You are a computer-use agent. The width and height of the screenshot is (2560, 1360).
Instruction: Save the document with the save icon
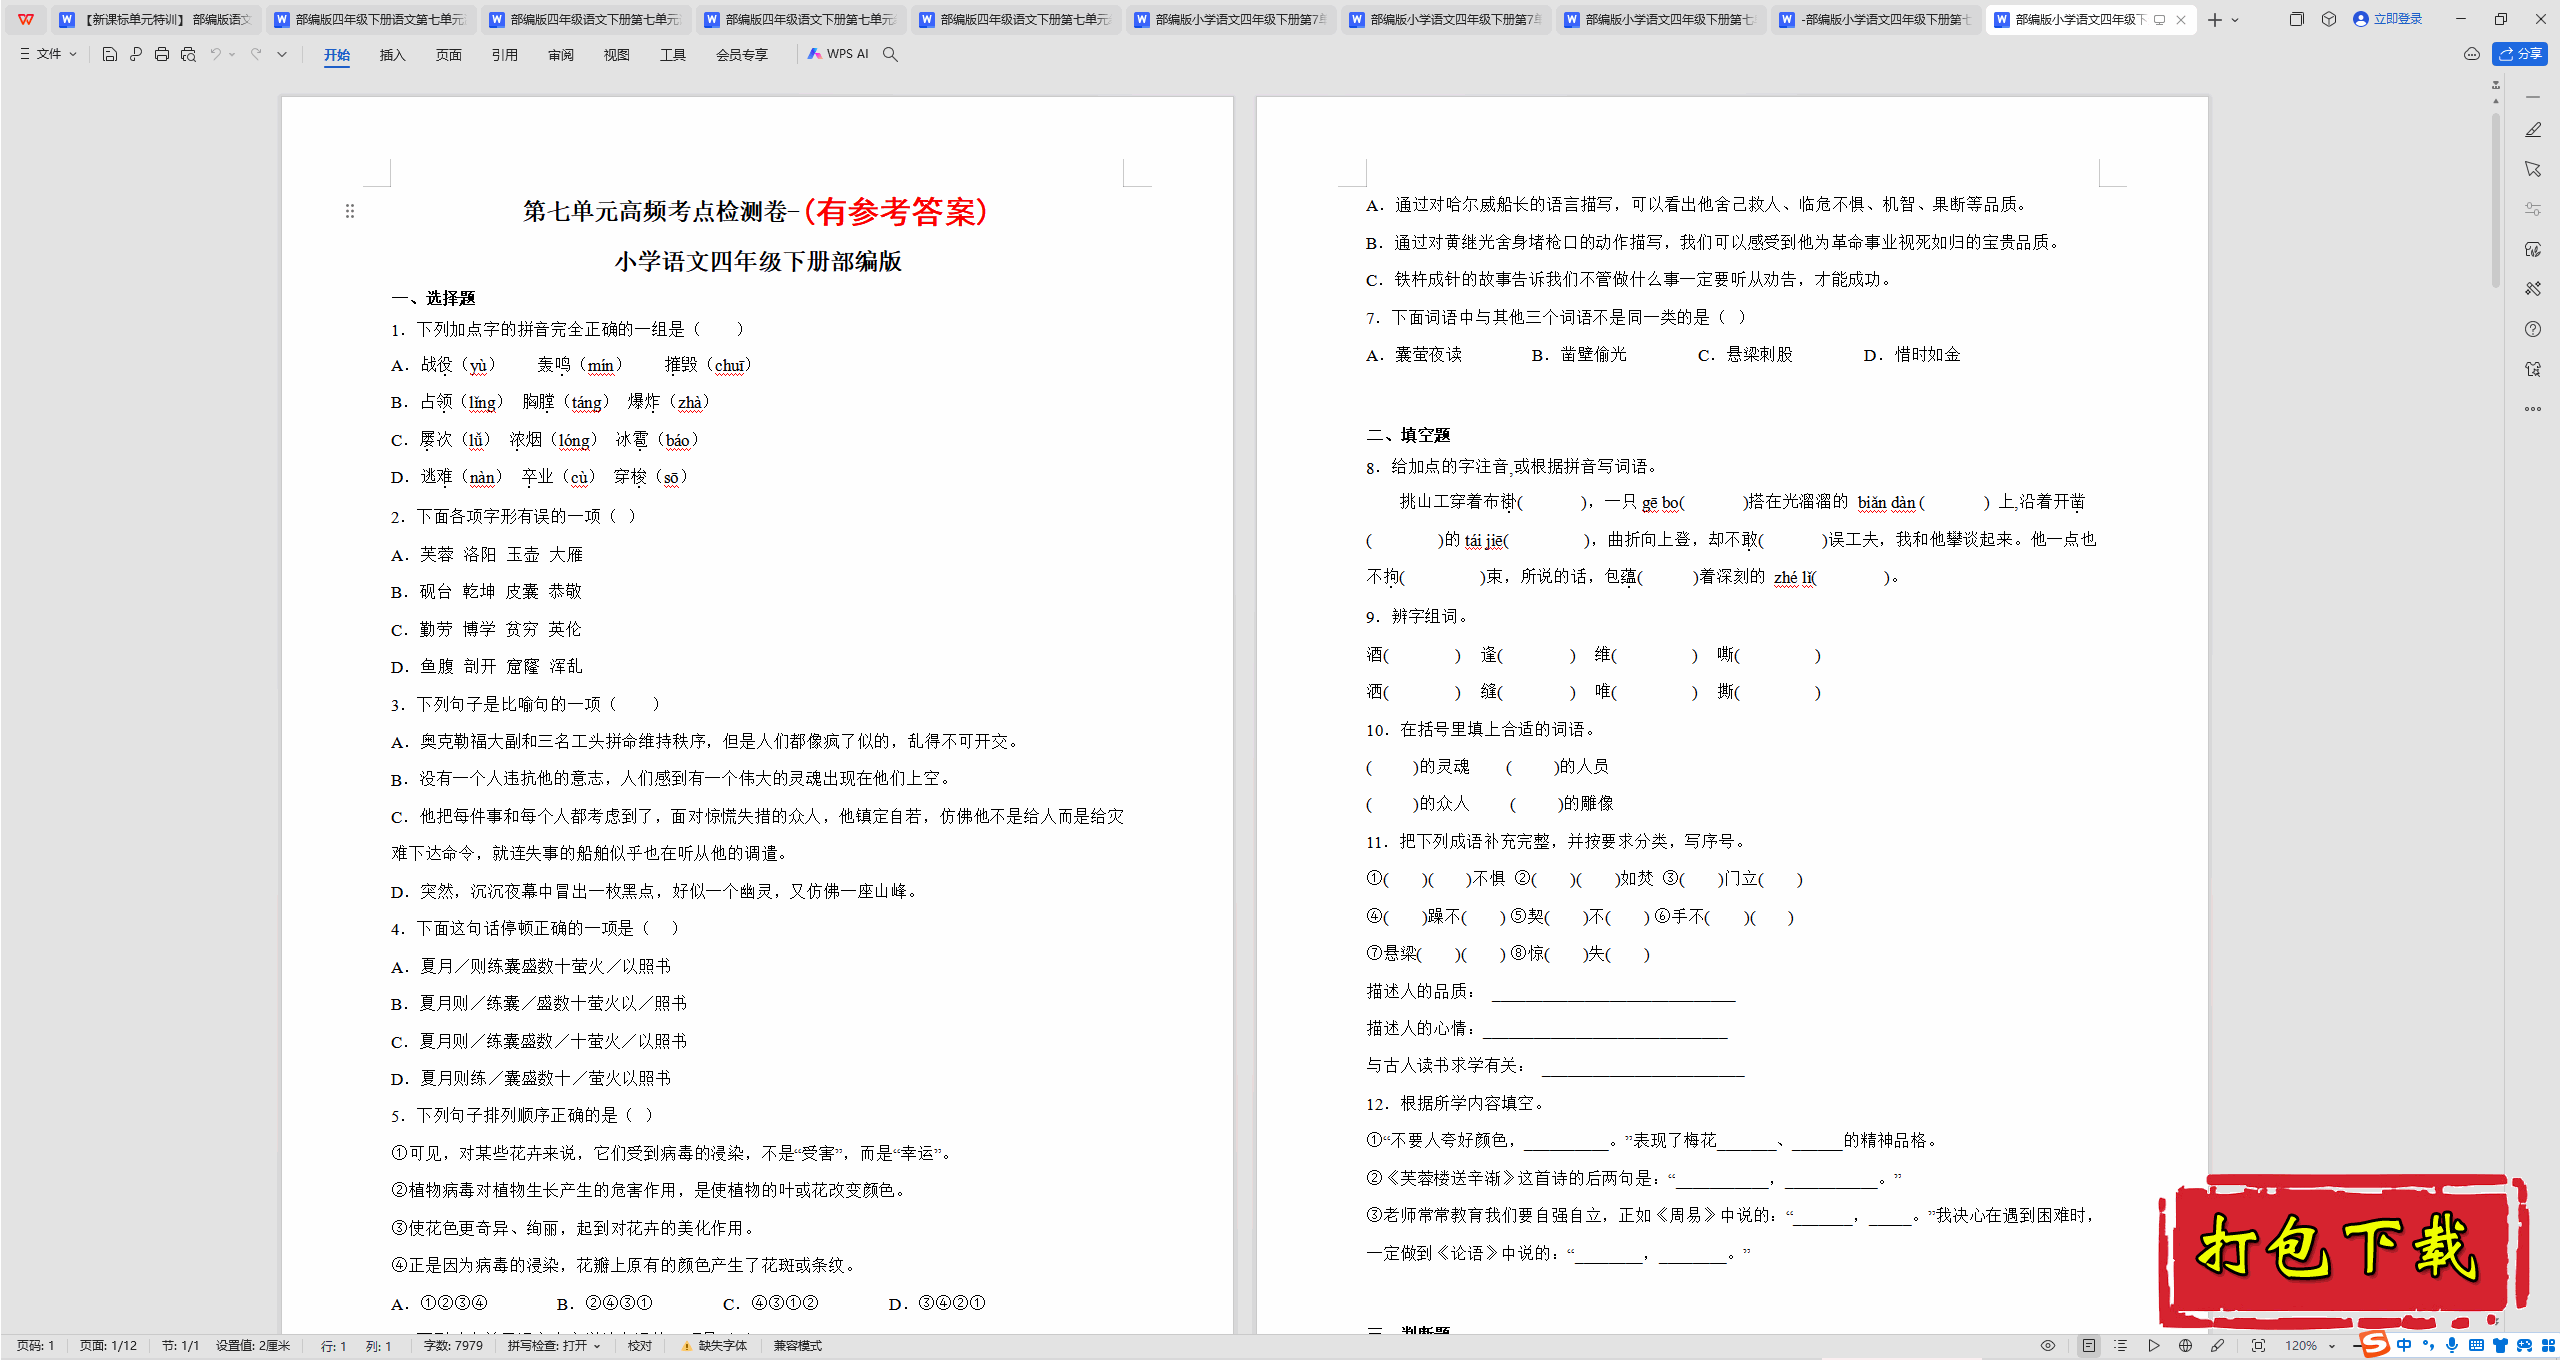[110, 54]
